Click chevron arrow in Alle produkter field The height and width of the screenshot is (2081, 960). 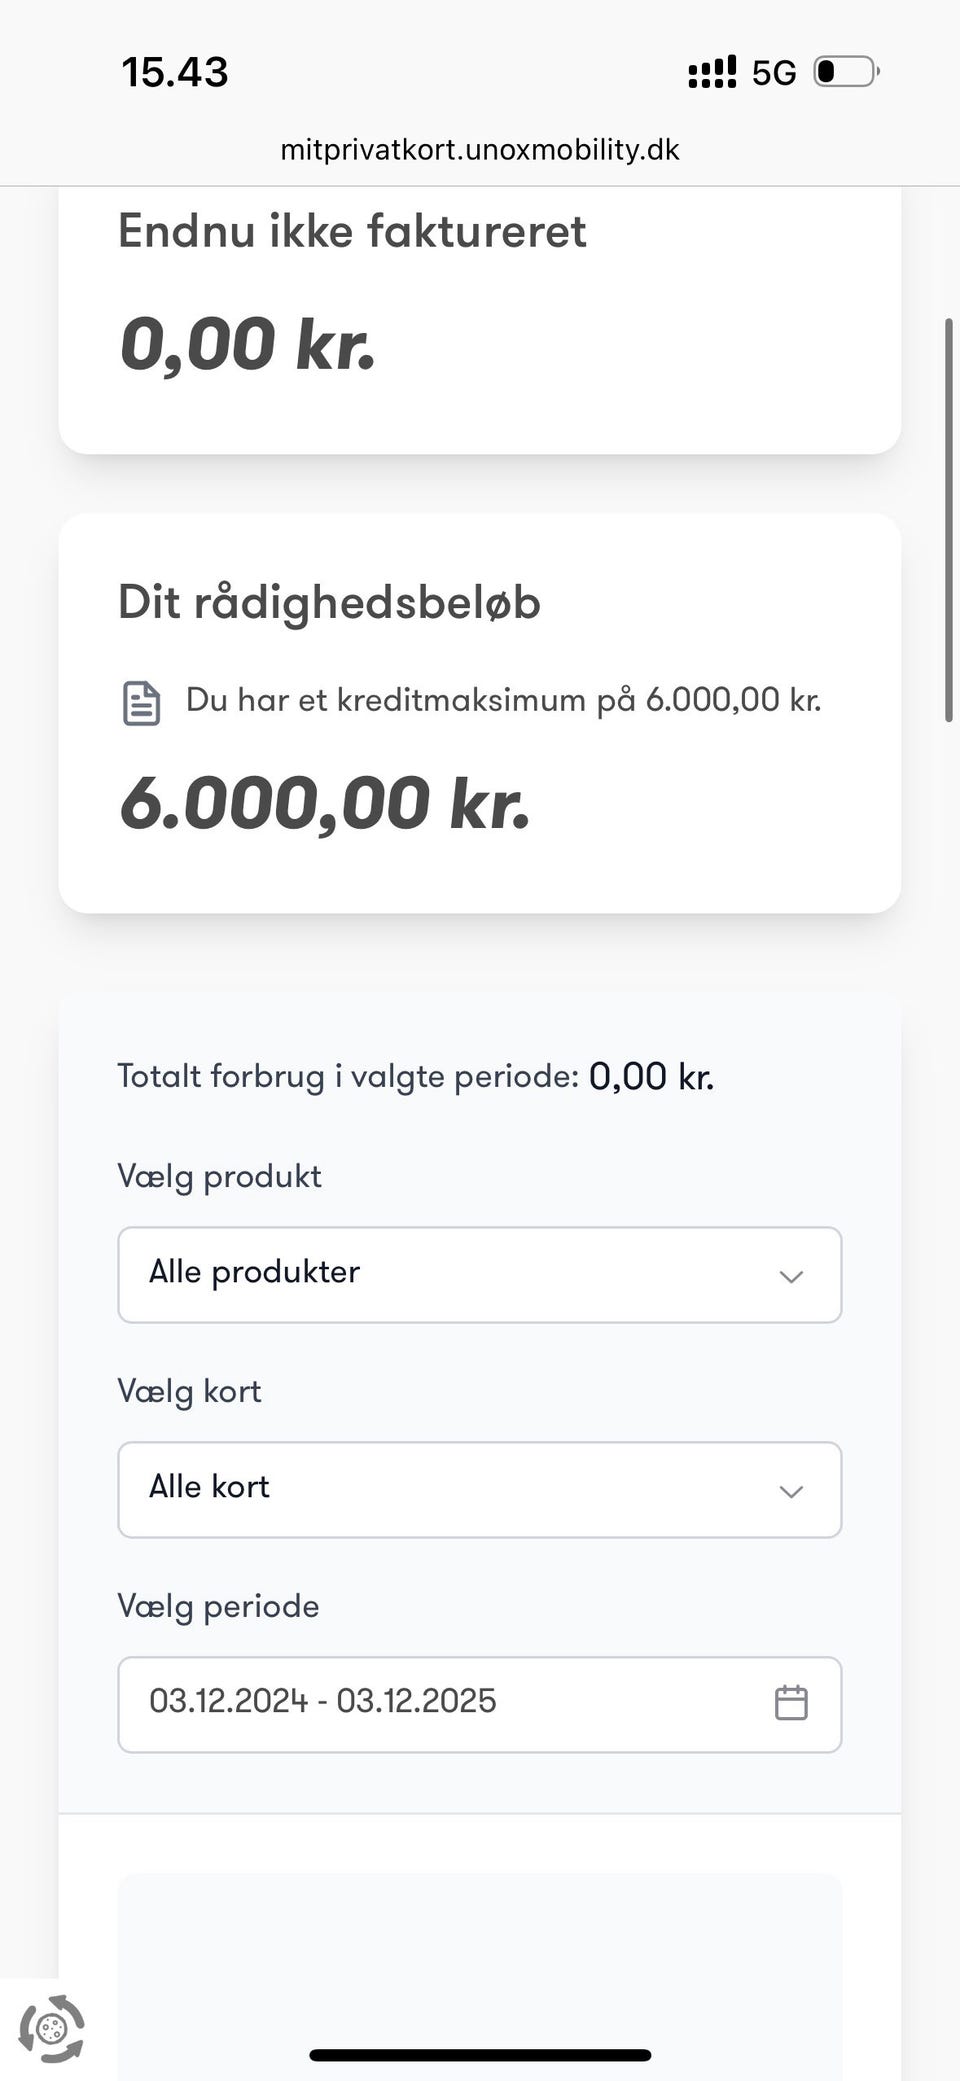click(791, 1277)
